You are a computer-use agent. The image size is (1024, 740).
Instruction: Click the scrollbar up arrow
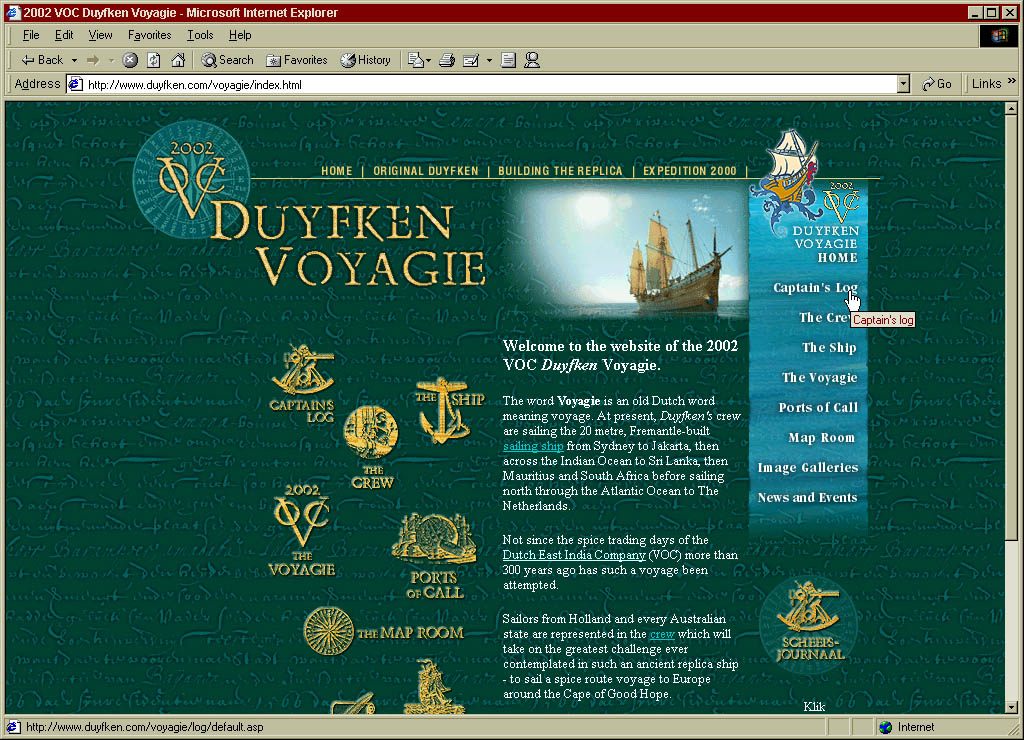[x=1011, y=109]
